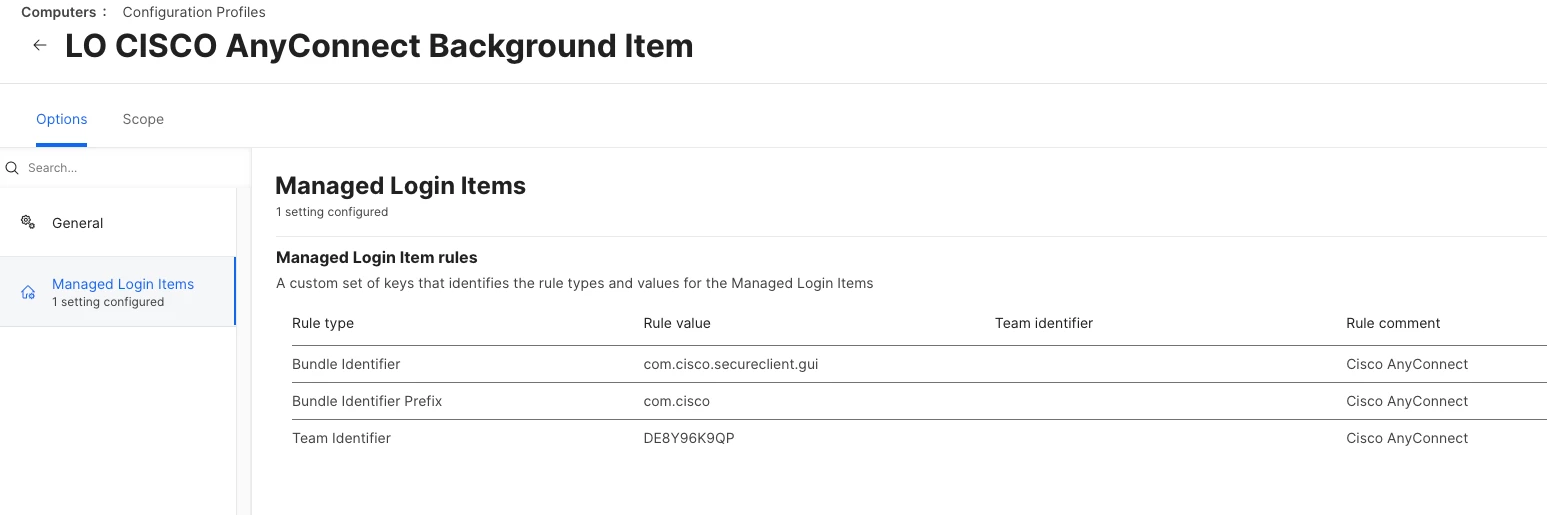Click the Rule type column header
Screen dimensions: 1547x515
[323, 323]
